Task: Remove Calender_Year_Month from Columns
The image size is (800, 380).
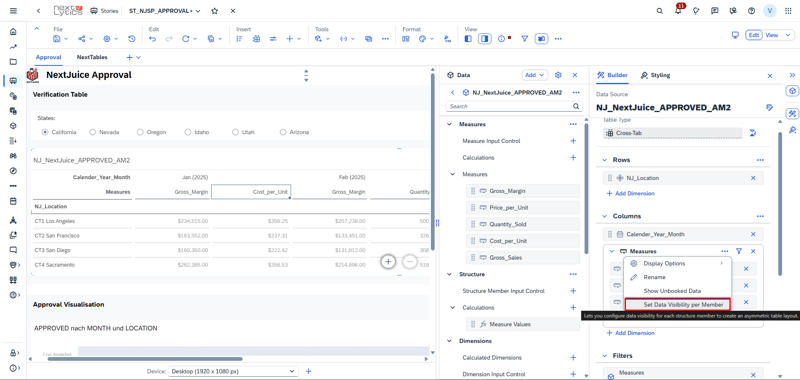Action: (x=753, y=234)
